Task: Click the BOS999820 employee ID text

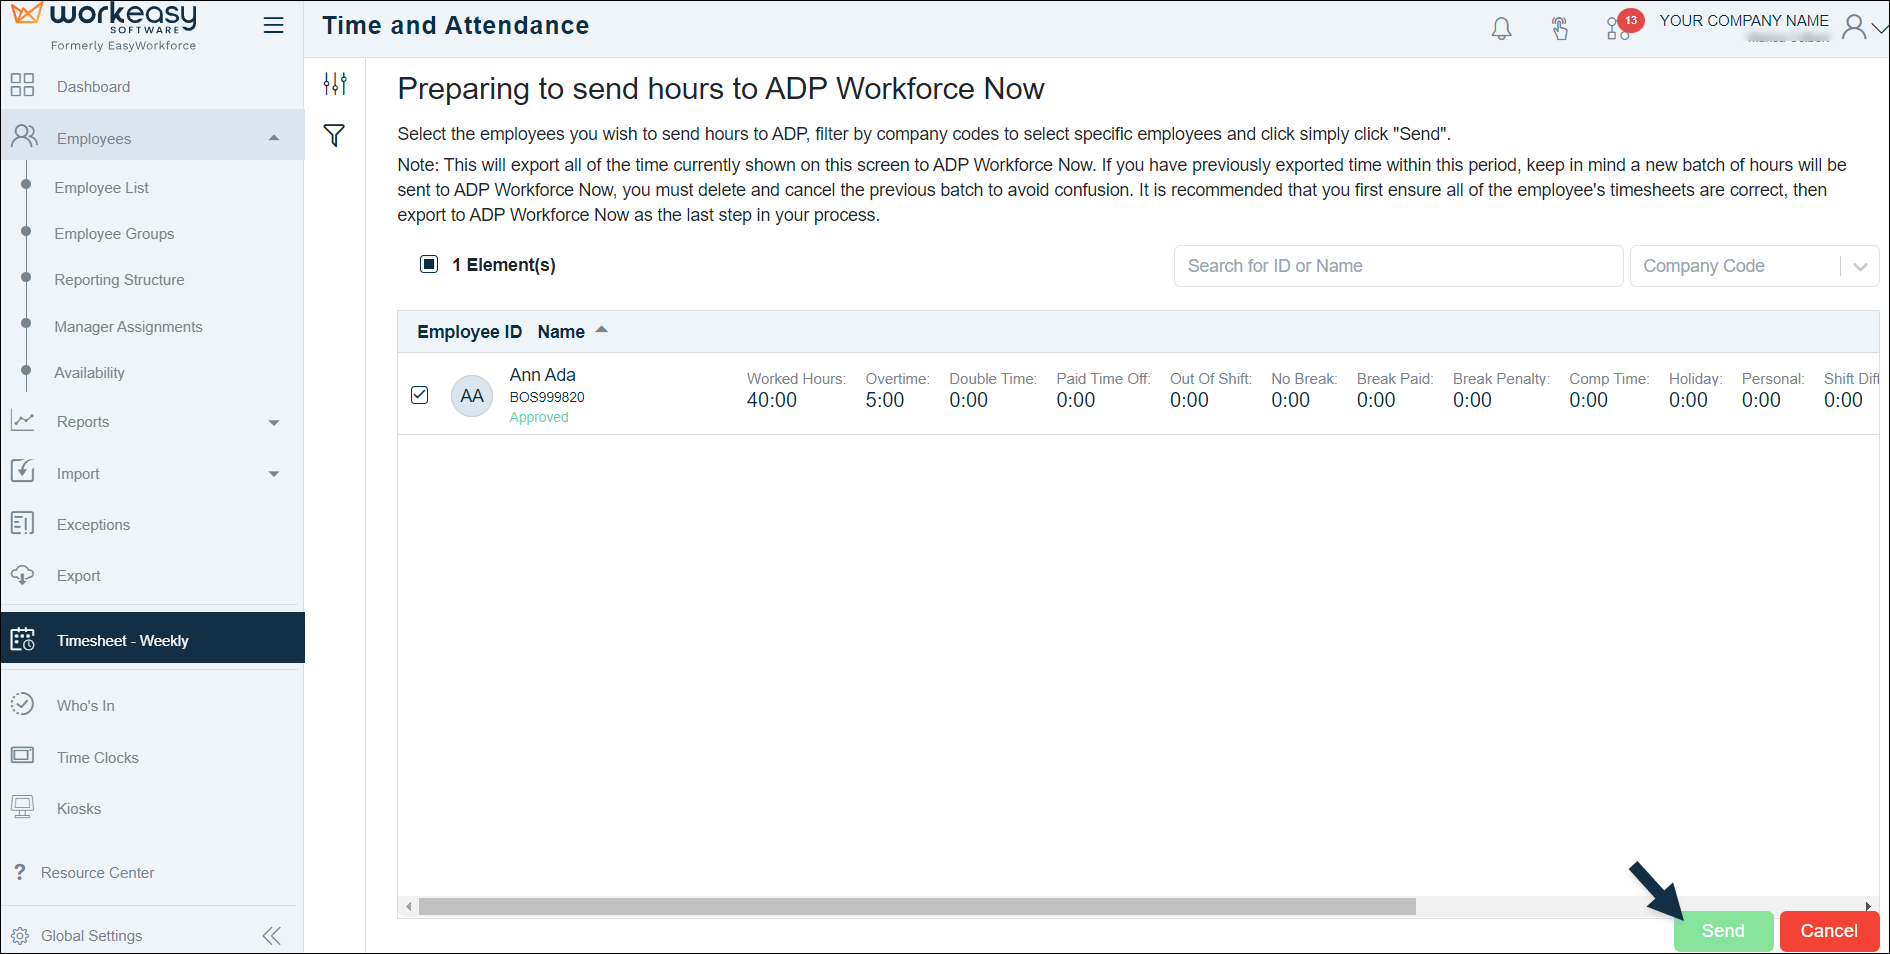Action: coord(547,397)
